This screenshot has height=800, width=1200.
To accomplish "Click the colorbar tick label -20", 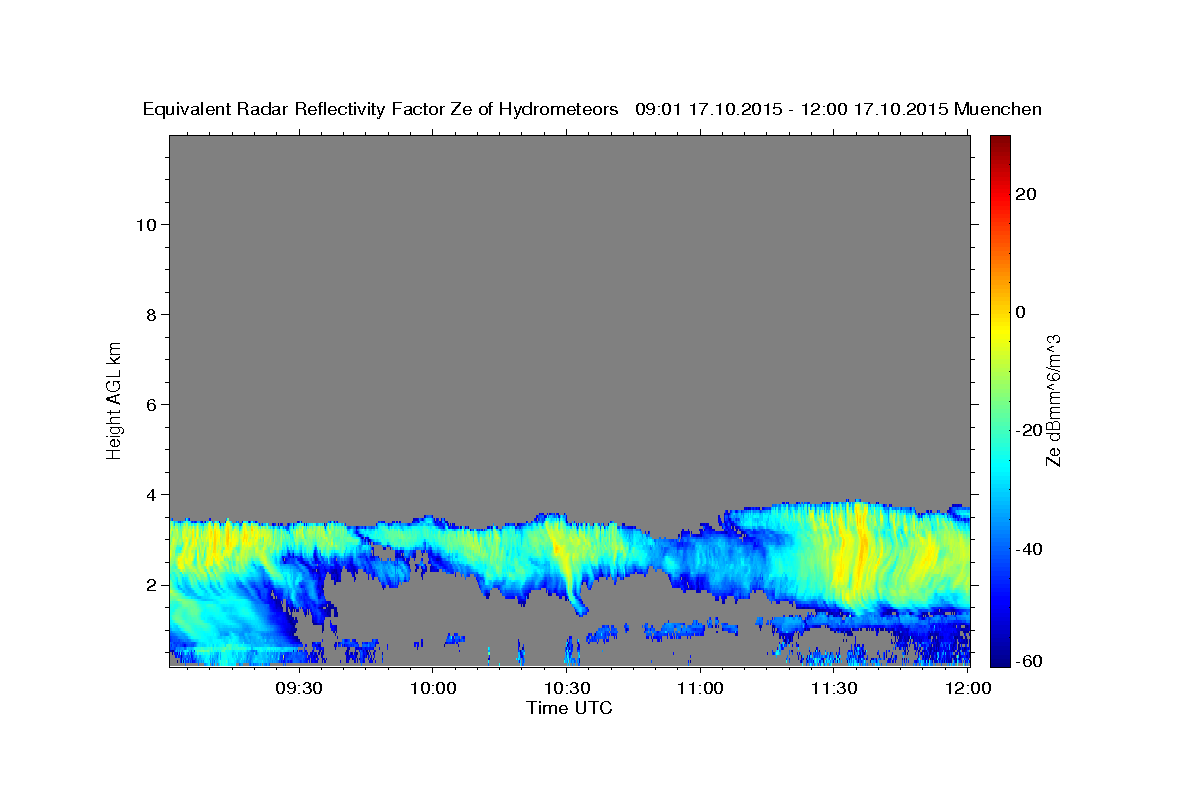I will (1028, 430).
